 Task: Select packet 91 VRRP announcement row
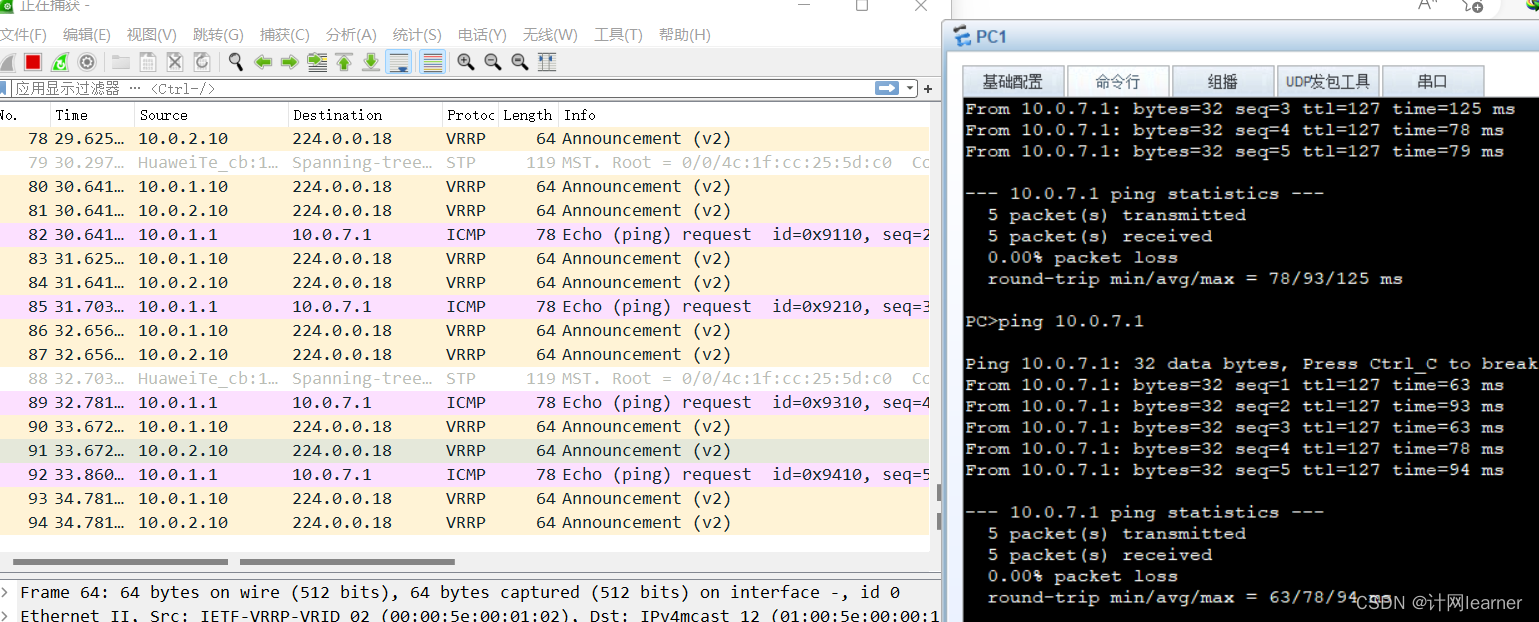pos(464,450)
